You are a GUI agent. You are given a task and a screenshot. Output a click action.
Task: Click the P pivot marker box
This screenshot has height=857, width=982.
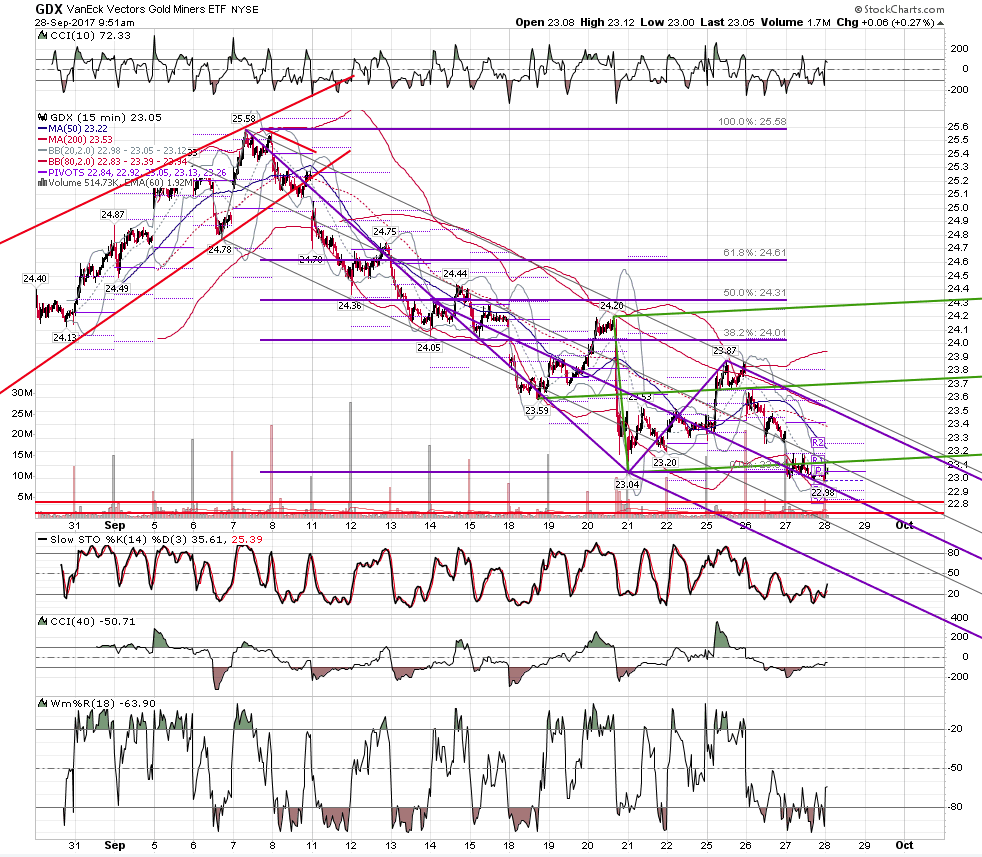click(x=818, y=470)
